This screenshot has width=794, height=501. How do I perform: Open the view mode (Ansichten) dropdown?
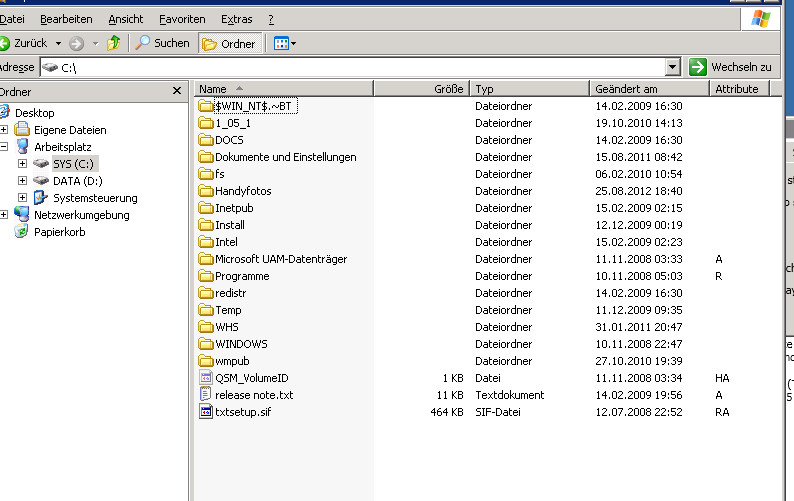(x=285, y=44)
